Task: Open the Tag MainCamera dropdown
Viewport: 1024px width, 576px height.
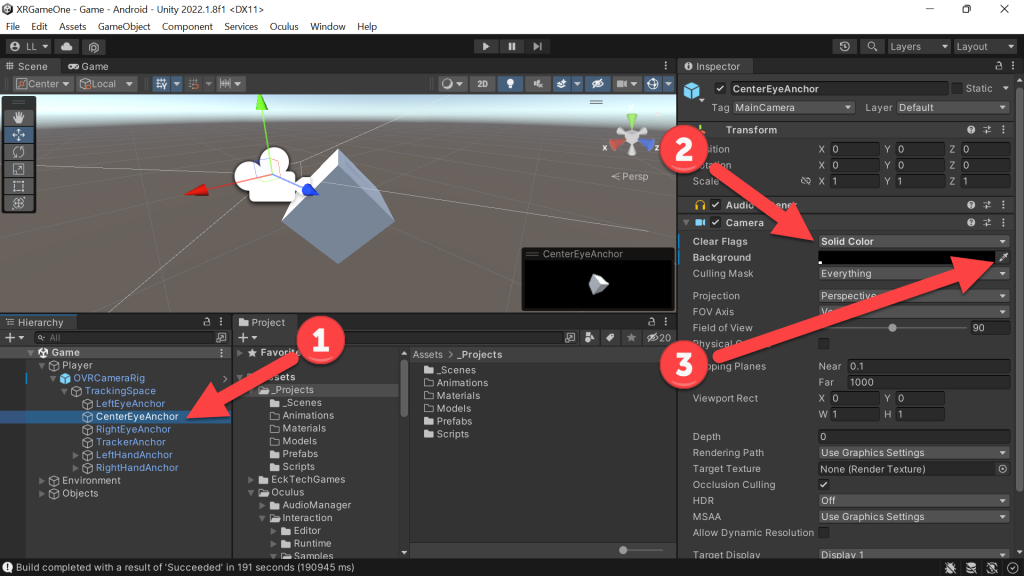Action: tap(793, 108)
